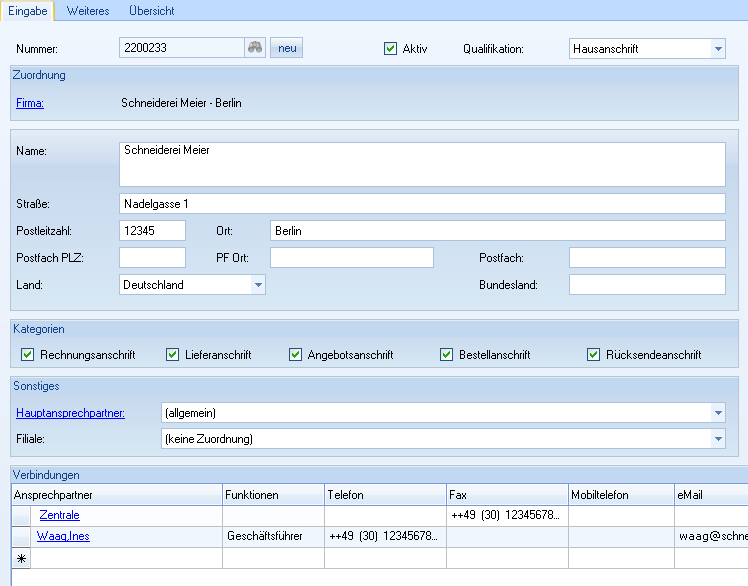Click the Postleitzahl field
This screenshot has height=586, width=748.
152,231
